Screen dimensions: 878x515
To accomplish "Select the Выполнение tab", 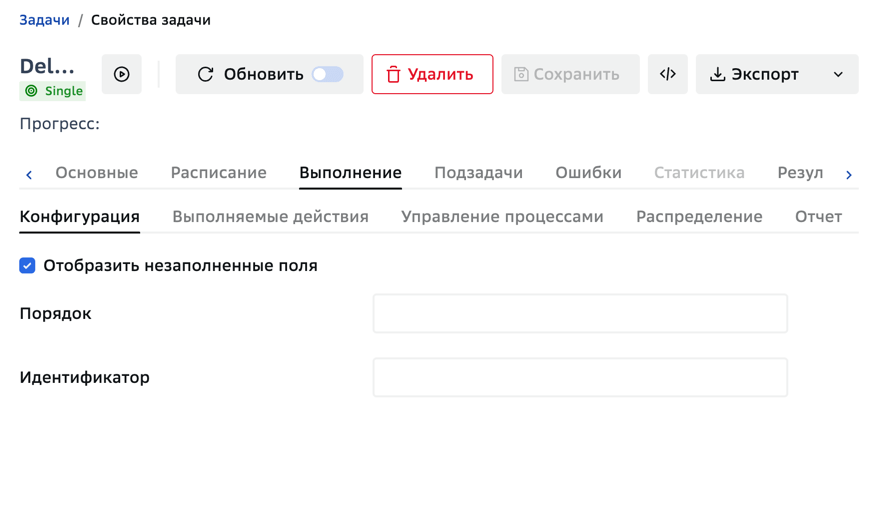I will tap(350, 172).
